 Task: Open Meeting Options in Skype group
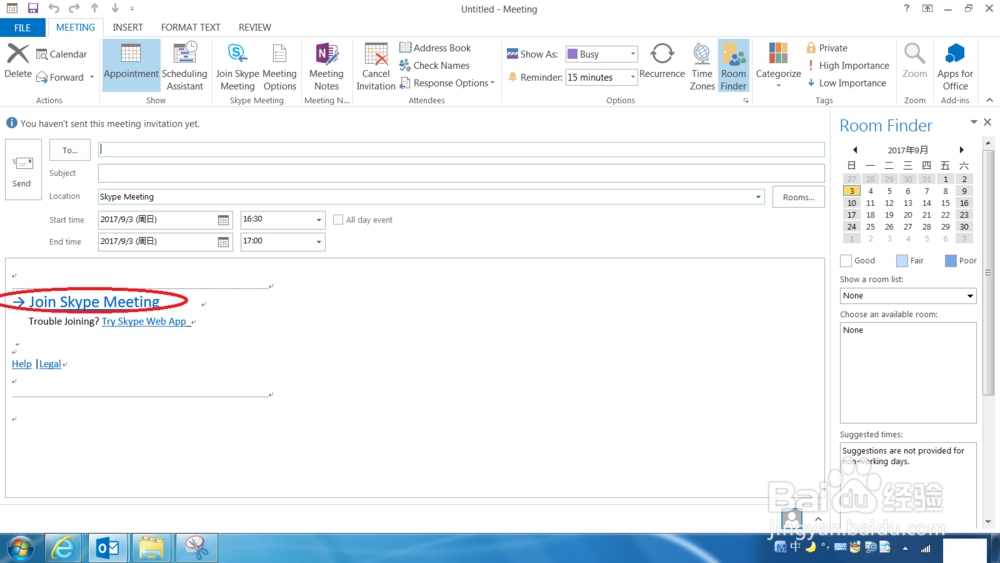click(x=279, y=66)
